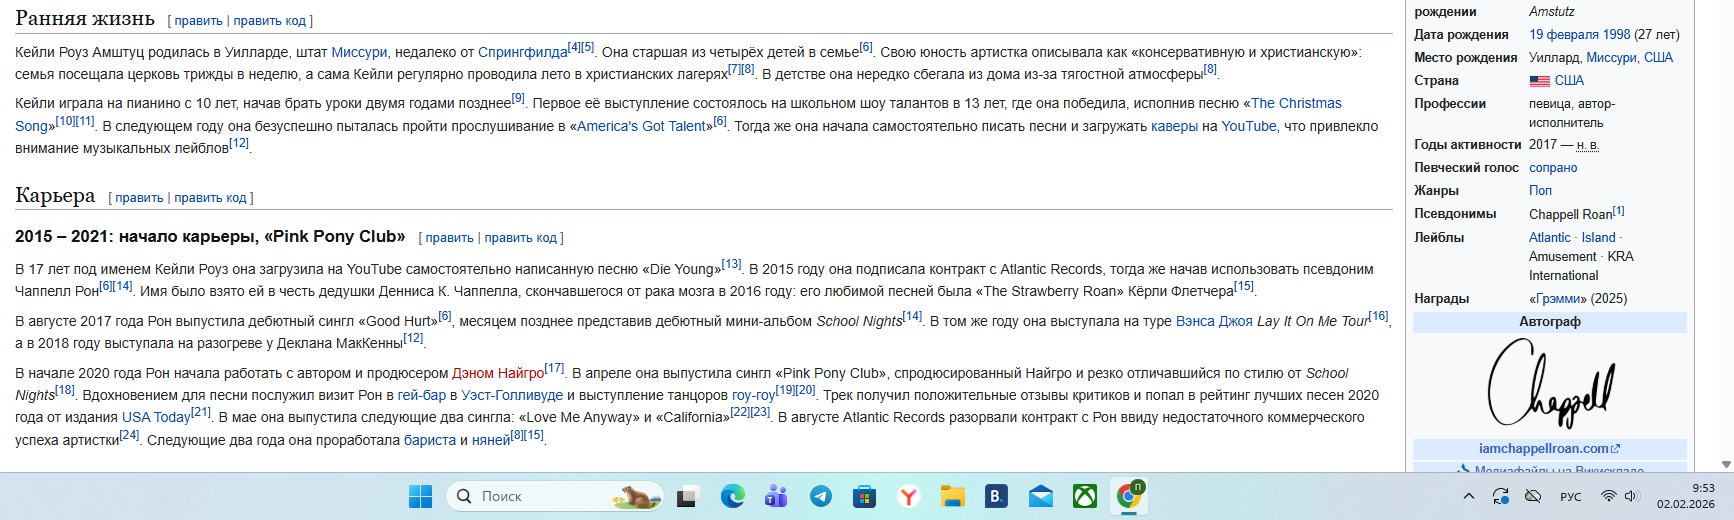Open Microsoft Store from taskbar
Viewport: 1734px width, 520px height.
(x=865, y=496)
